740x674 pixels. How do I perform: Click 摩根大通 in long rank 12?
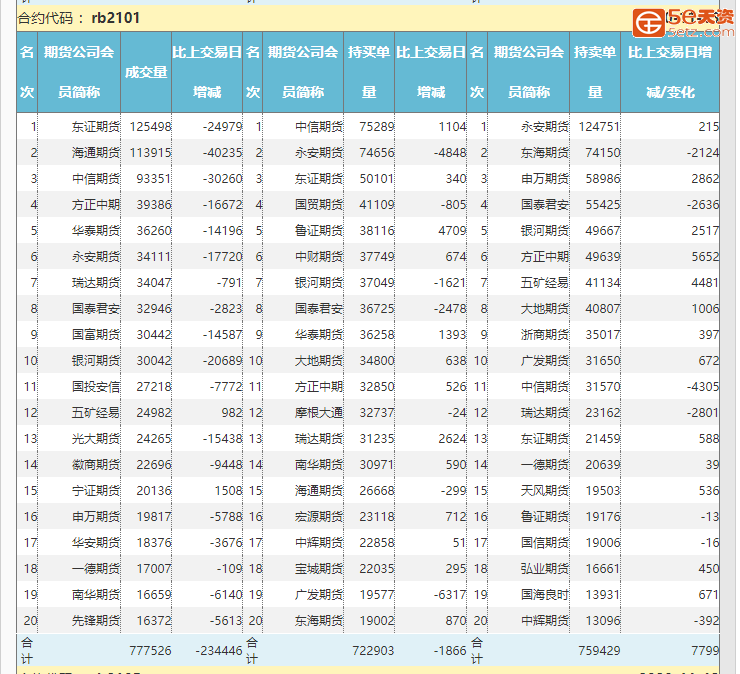coord(319,413)
